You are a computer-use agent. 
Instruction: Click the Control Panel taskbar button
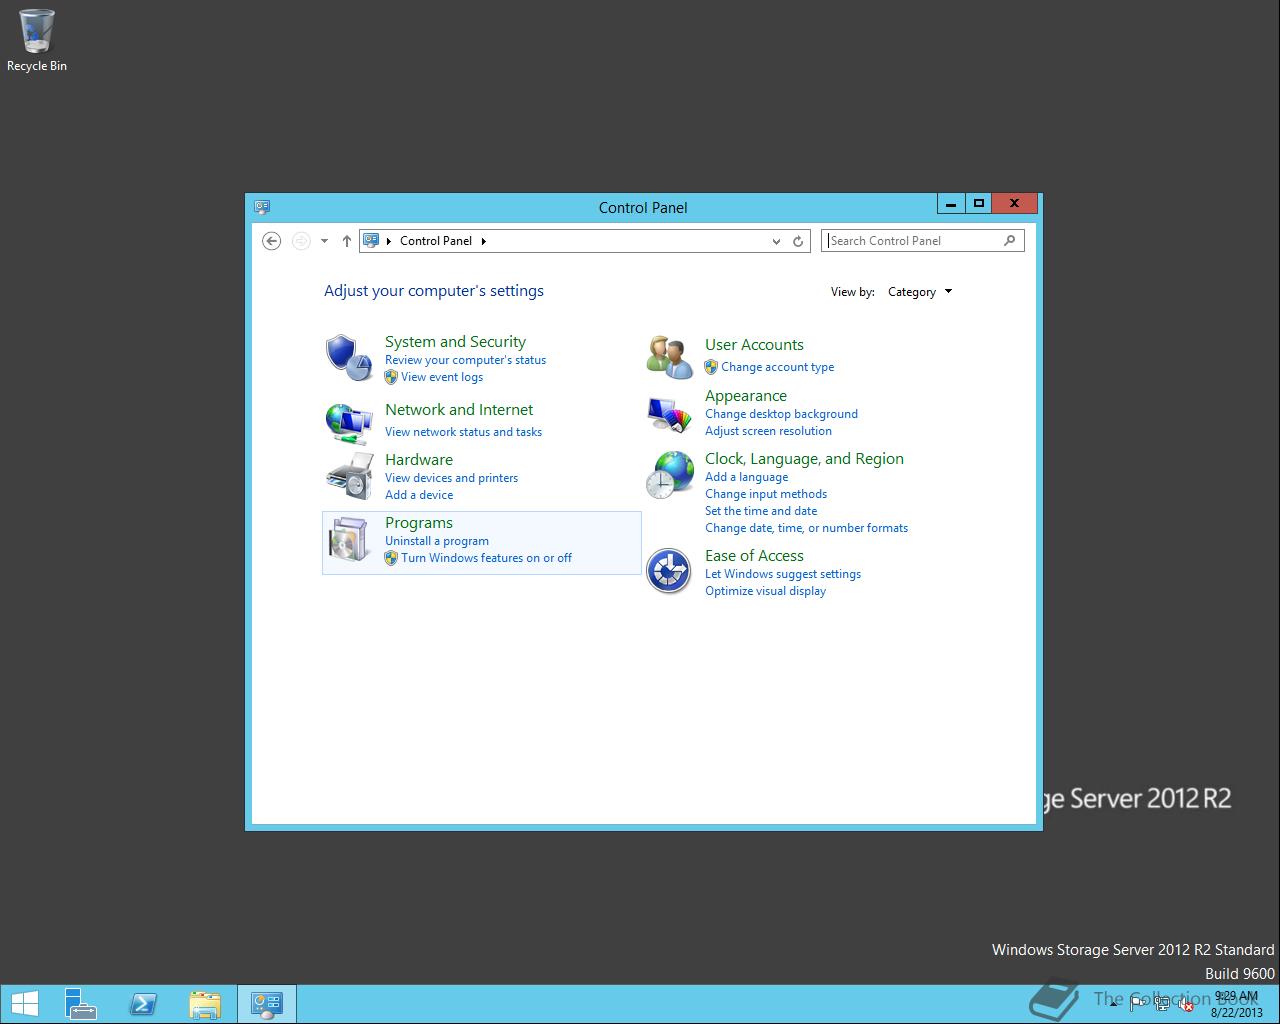click(x=267, y=1004)
